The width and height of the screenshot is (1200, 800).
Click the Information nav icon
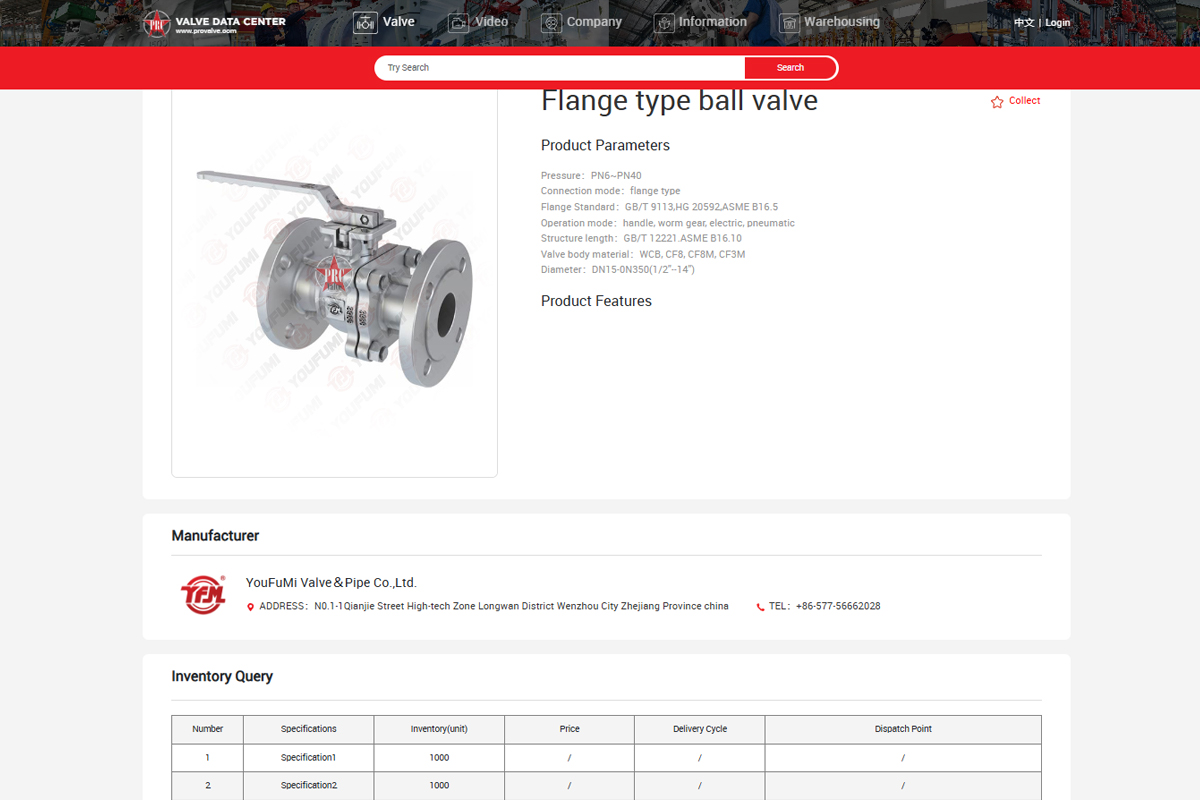(664, 23)
